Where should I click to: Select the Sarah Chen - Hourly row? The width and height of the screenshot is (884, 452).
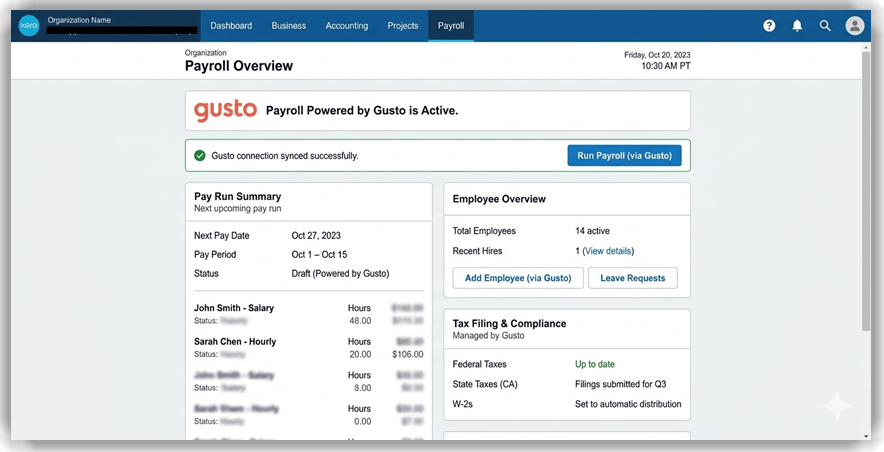click(x=235, y=341)
